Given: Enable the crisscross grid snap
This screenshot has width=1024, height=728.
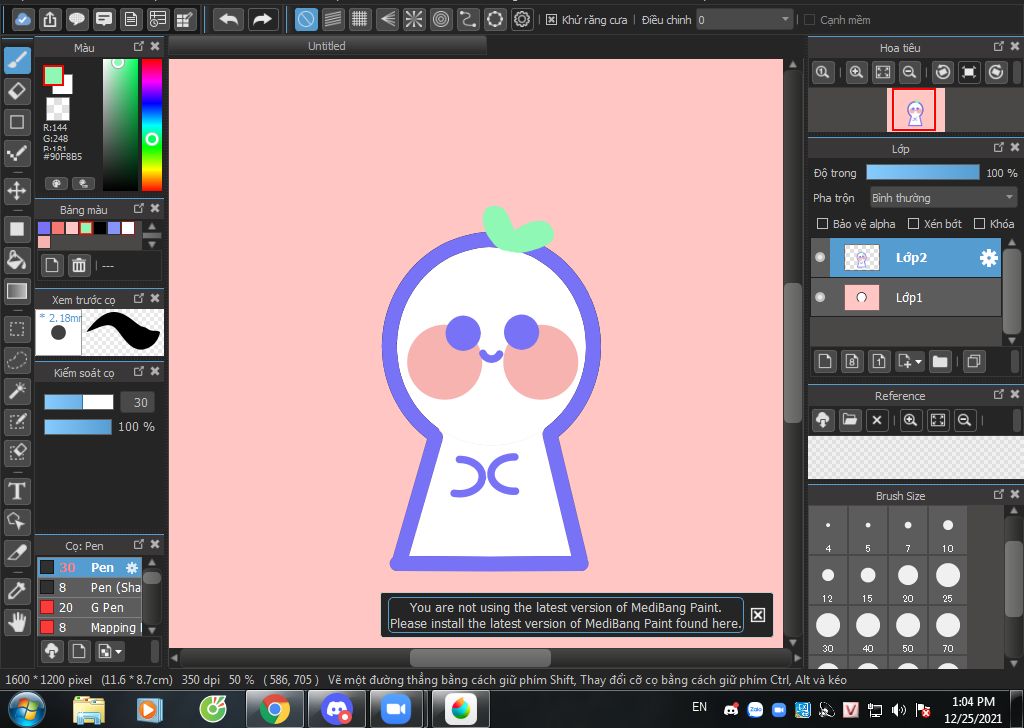Looking at the screenshot, I should coord(359,19).
